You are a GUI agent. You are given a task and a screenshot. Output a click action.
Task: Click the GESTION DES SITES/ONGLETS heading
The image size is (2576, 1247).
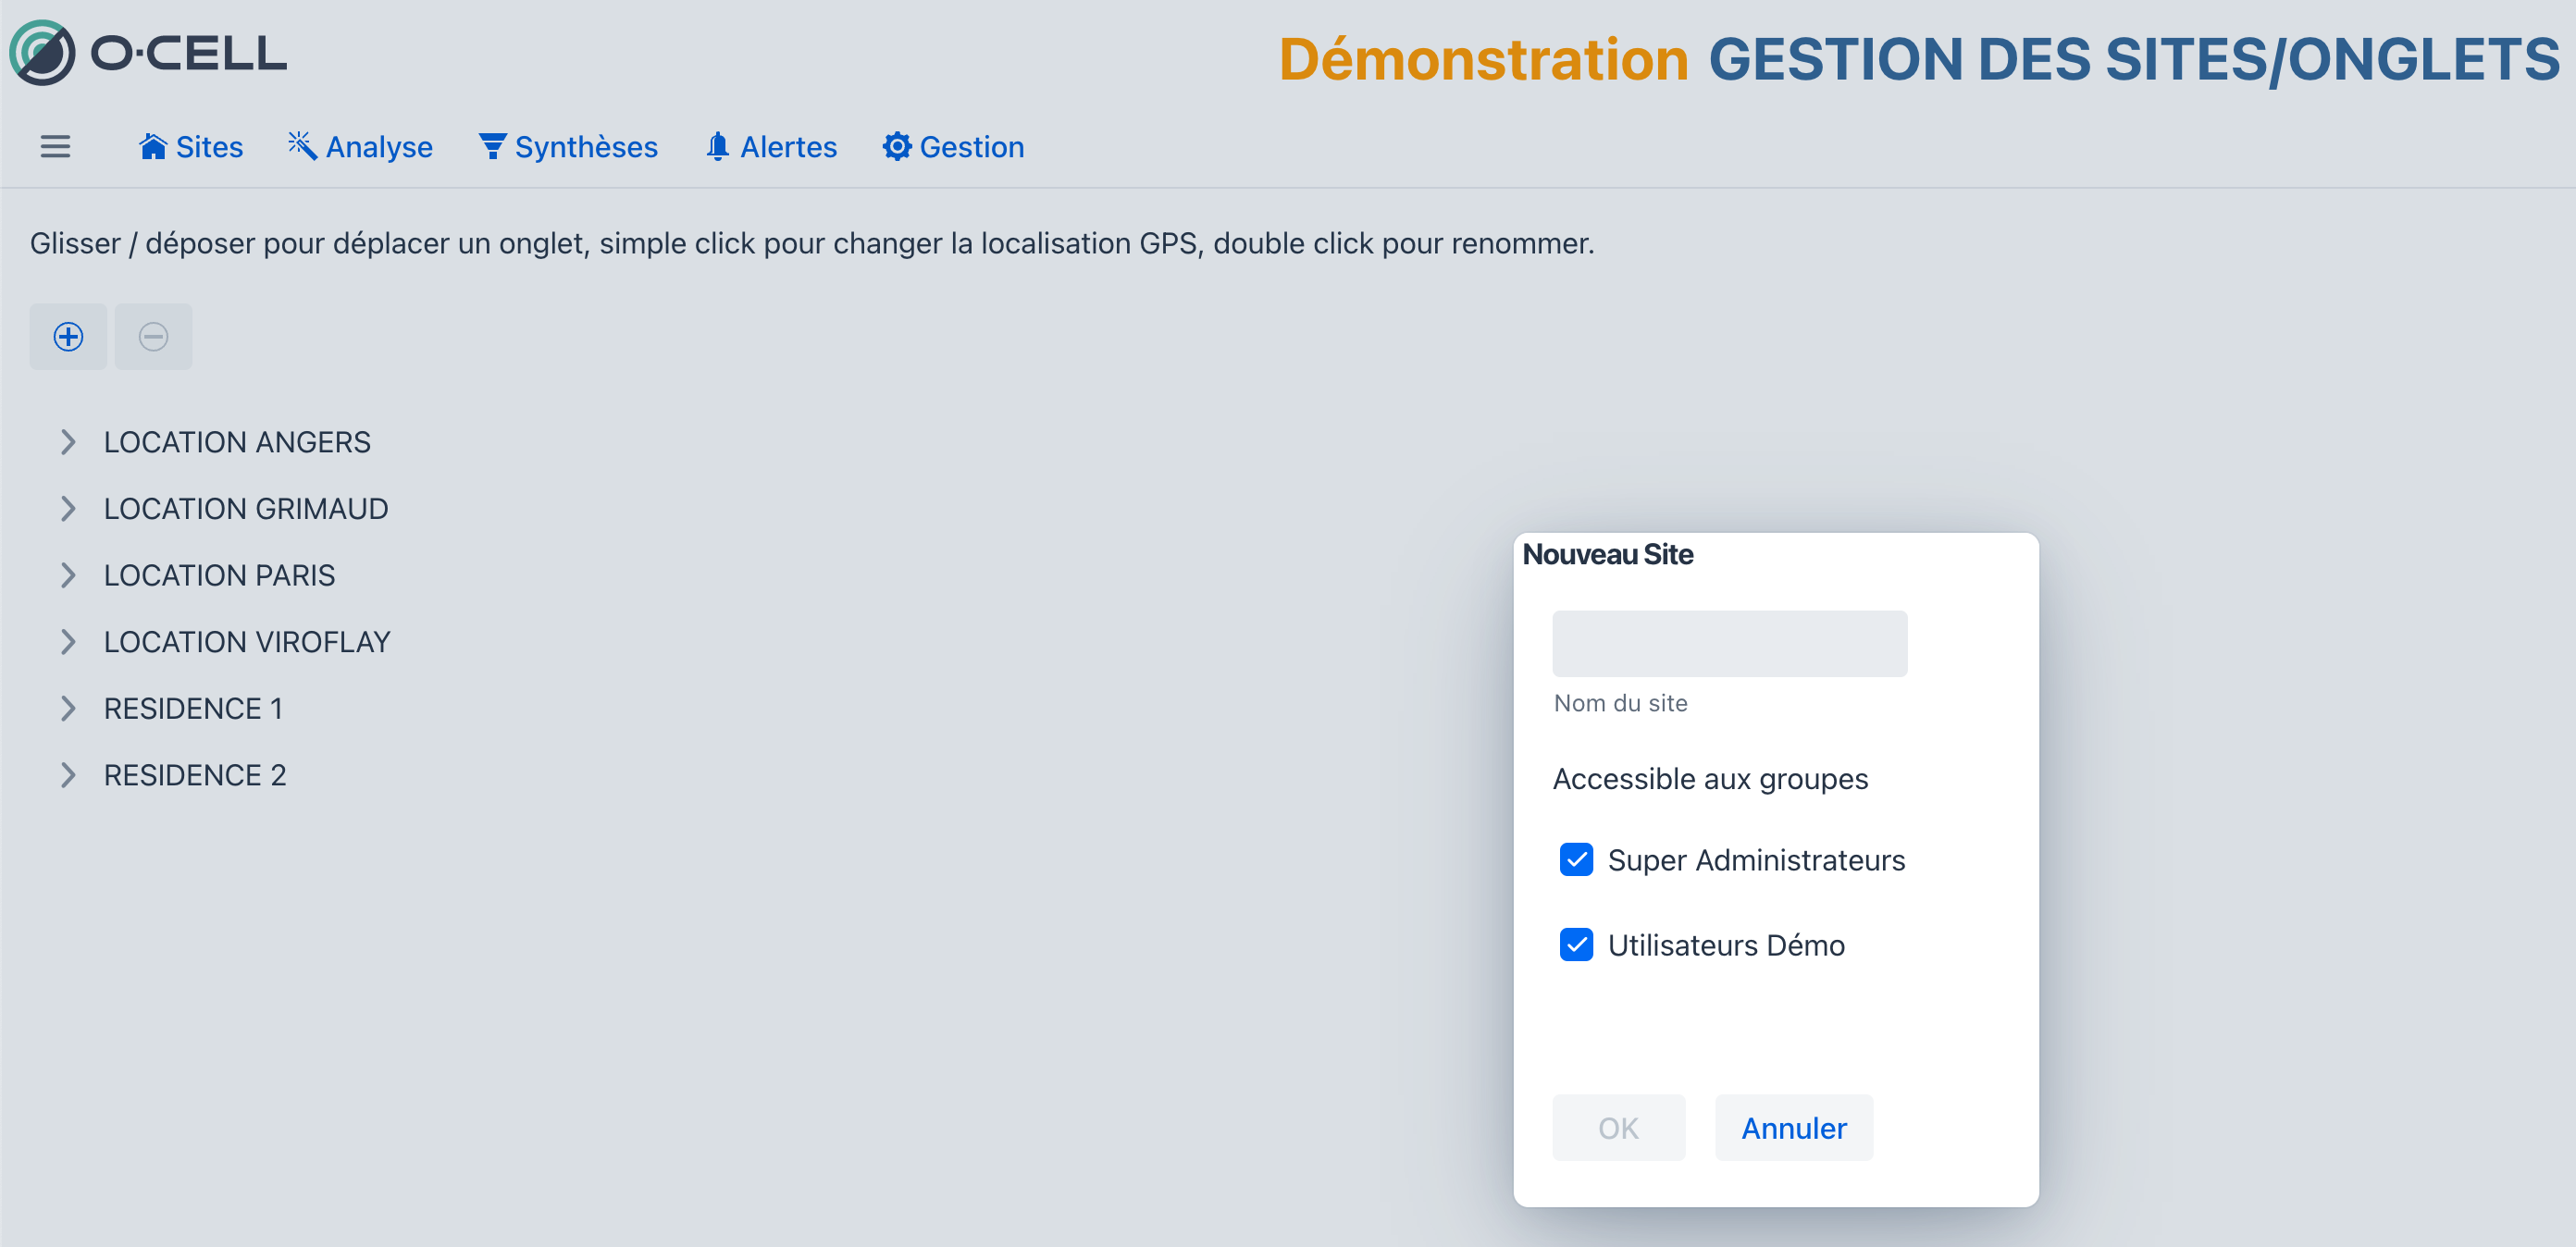pyautogui.click(x=2134, y=59)
